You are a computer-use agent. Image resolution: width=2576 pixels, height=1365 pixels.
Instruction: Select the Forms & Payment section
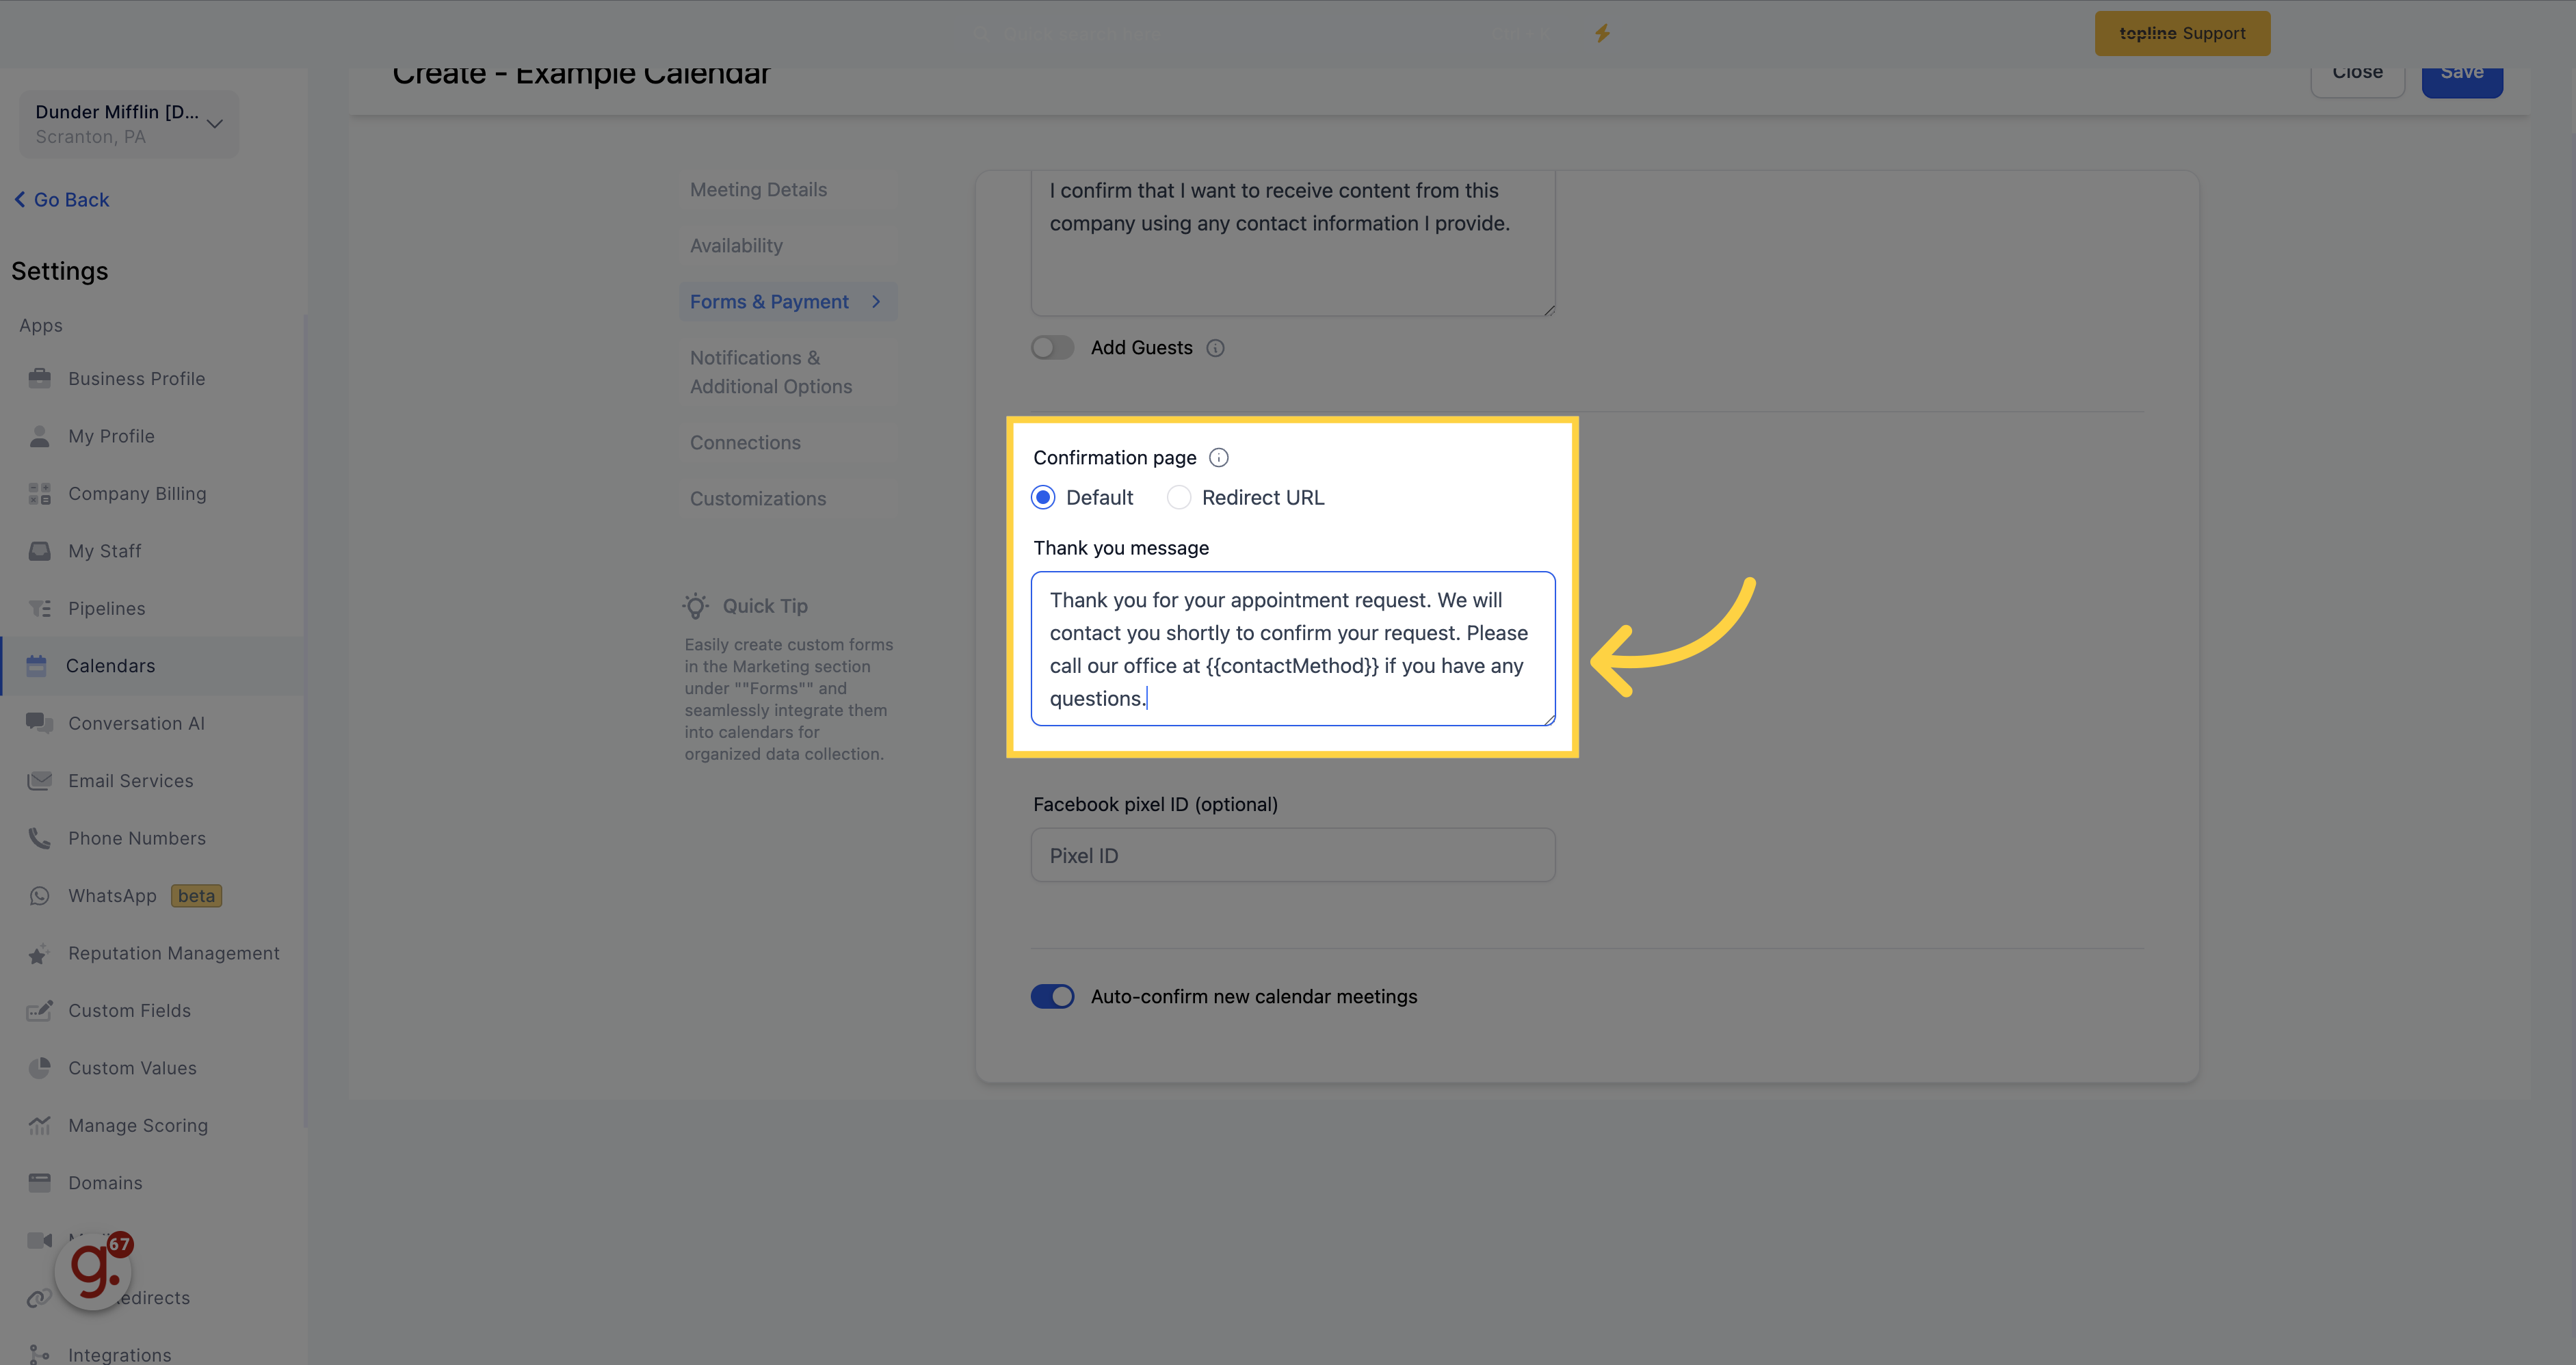(x=788, y=302)
